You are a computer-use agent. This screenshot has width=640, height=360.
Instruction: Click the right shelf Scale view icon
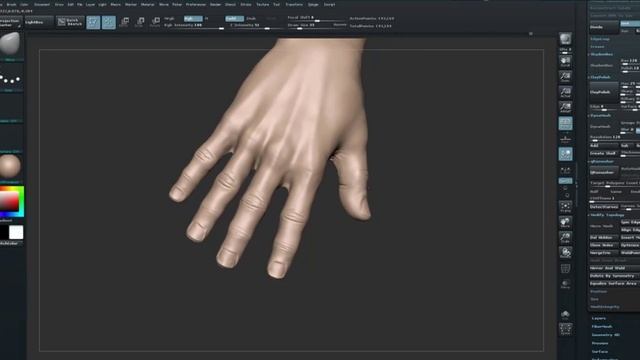[565, 238]
